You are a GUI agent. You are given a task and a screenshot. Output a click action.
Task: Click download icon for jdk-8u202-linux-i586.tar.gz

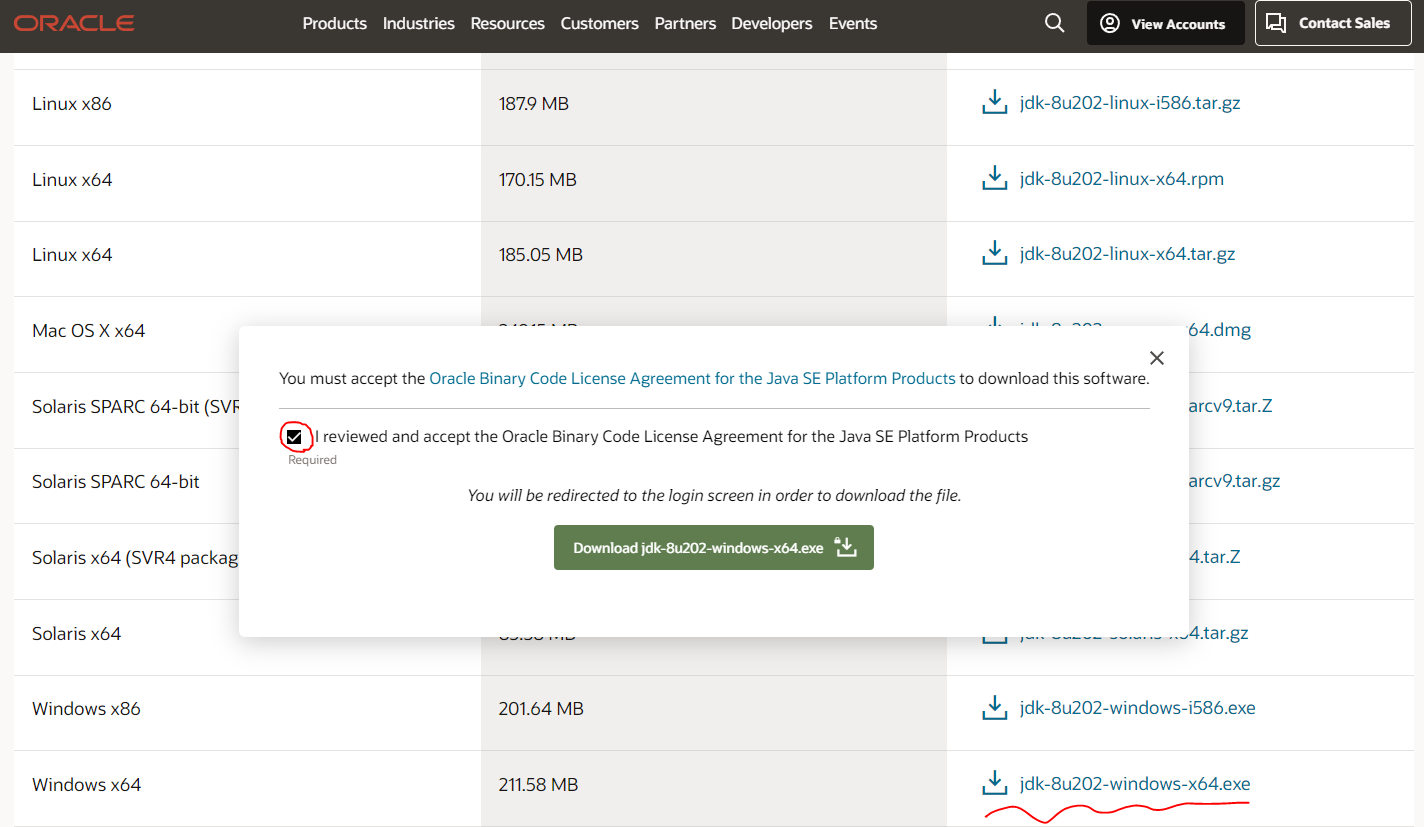point(994,102)
